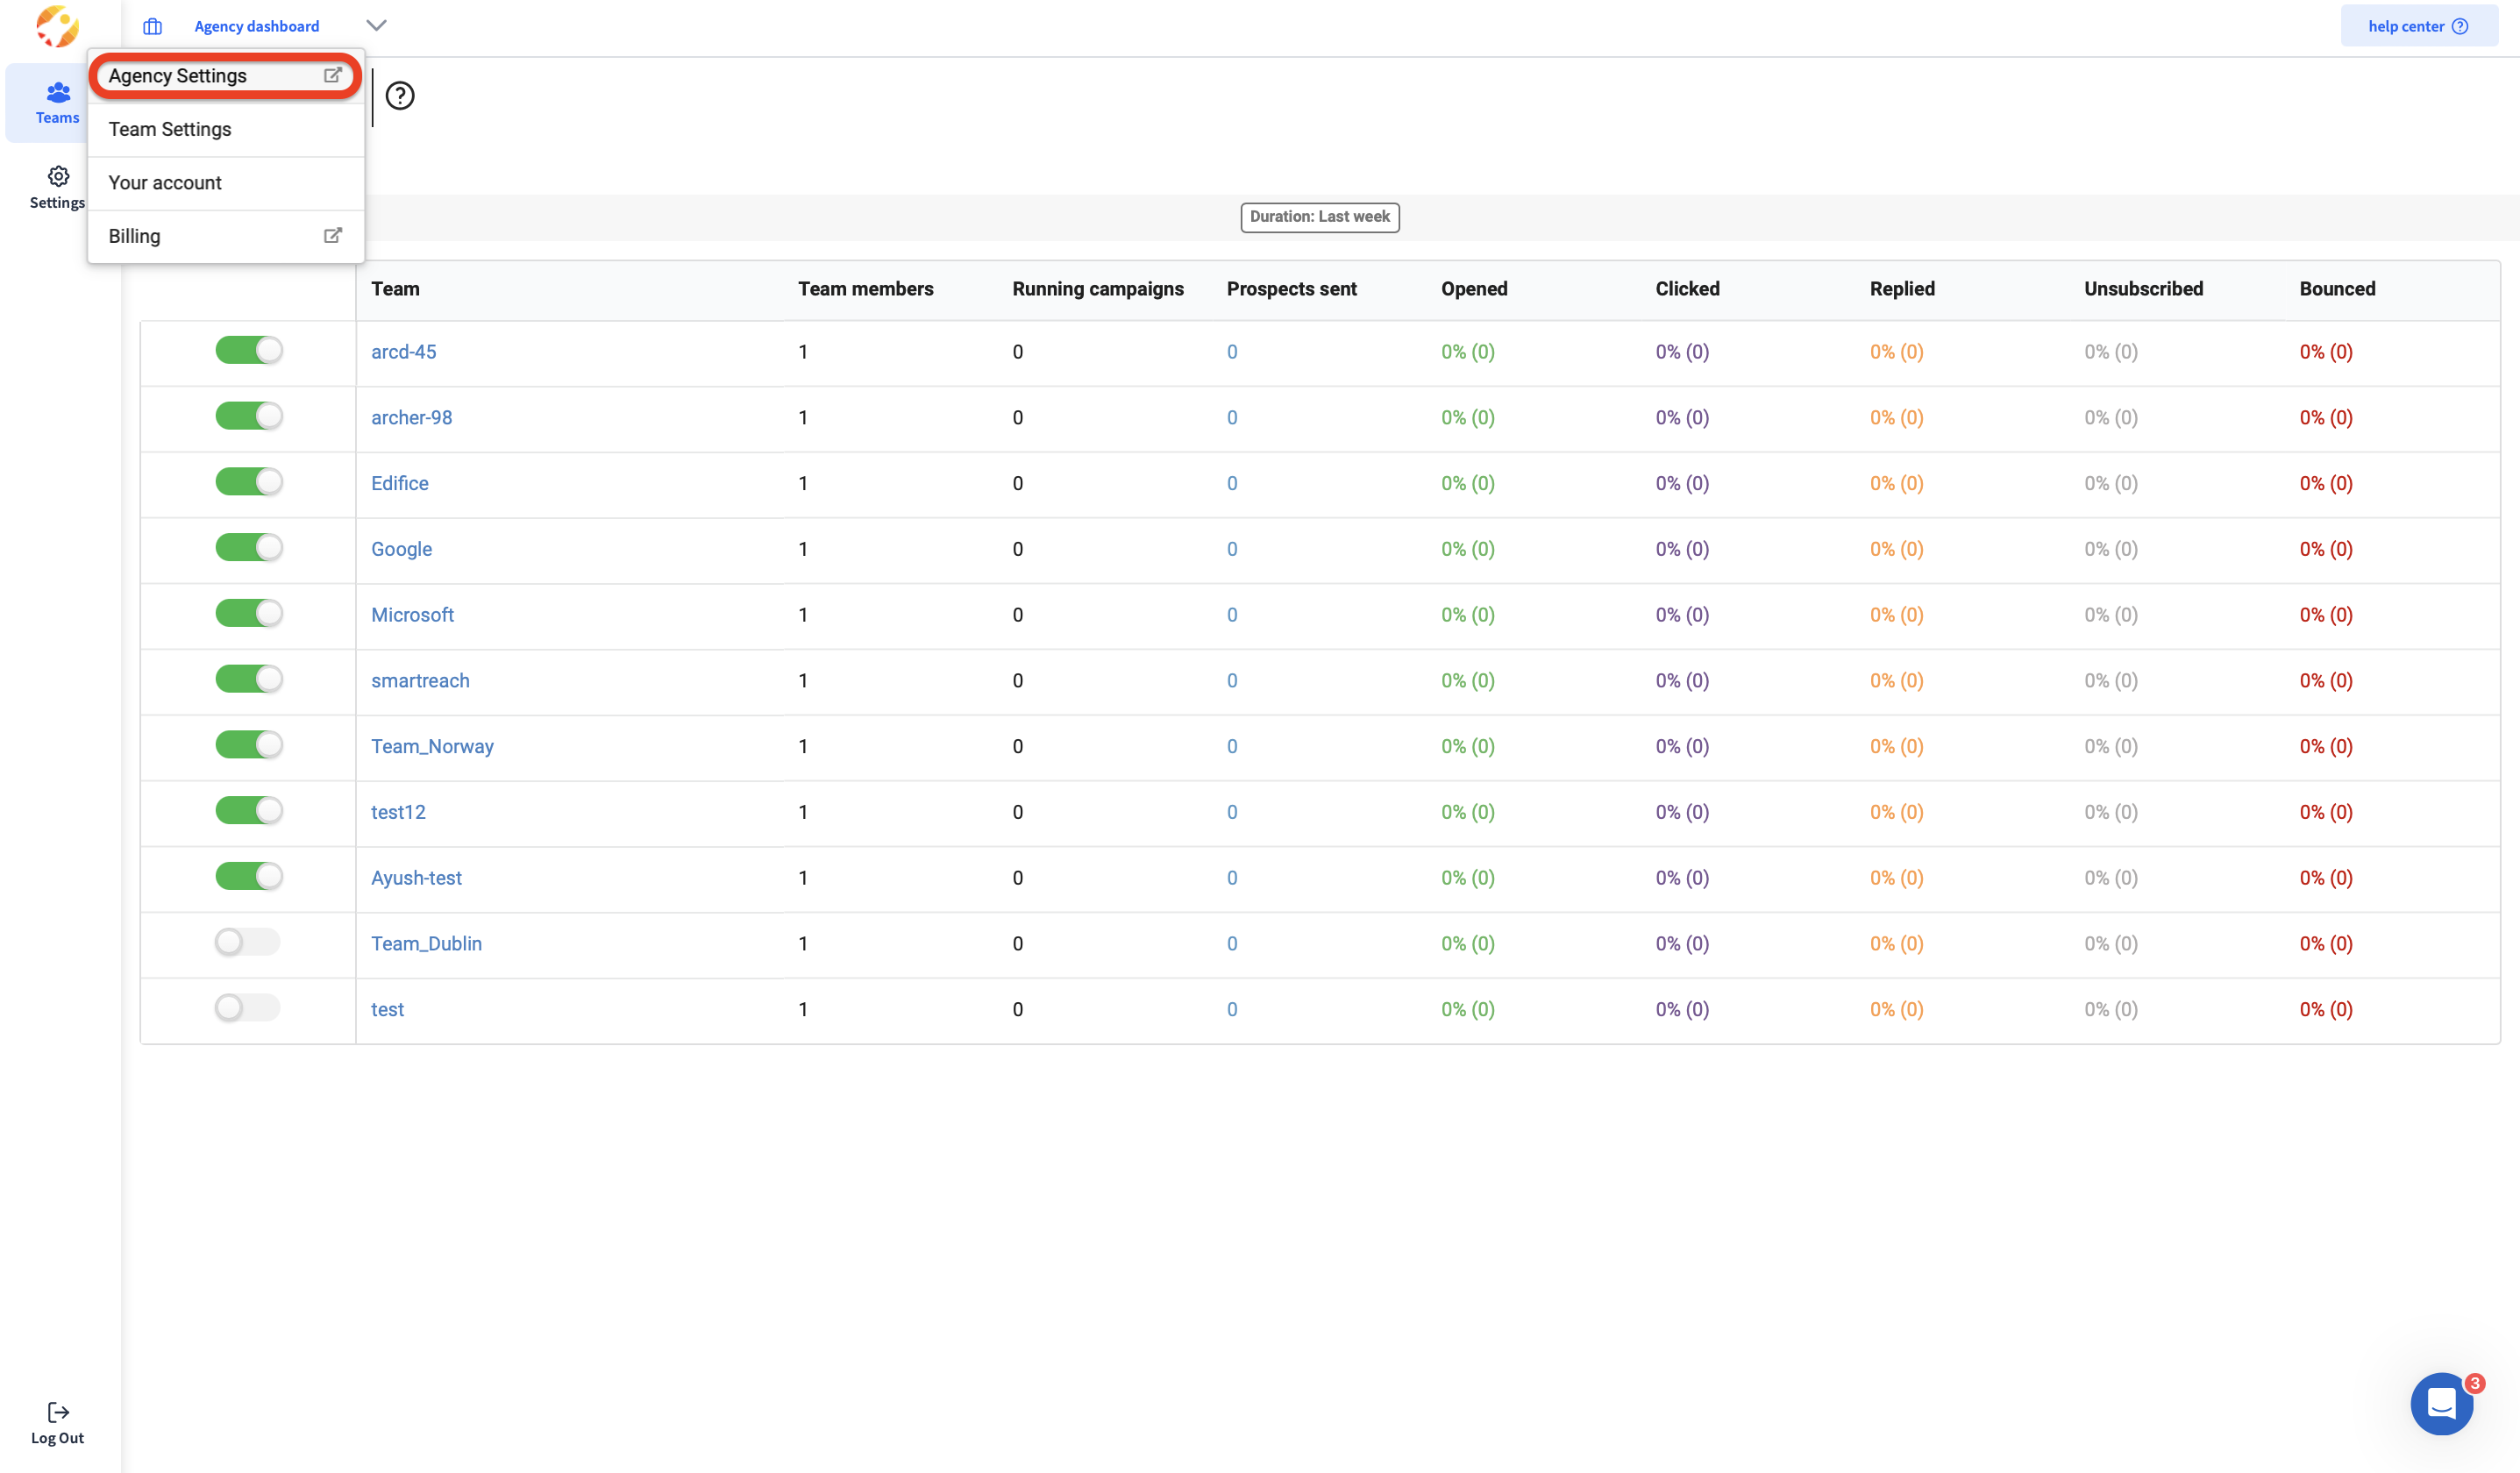
Task: Open the Team_Norway team link
Action: coord(432,746)
